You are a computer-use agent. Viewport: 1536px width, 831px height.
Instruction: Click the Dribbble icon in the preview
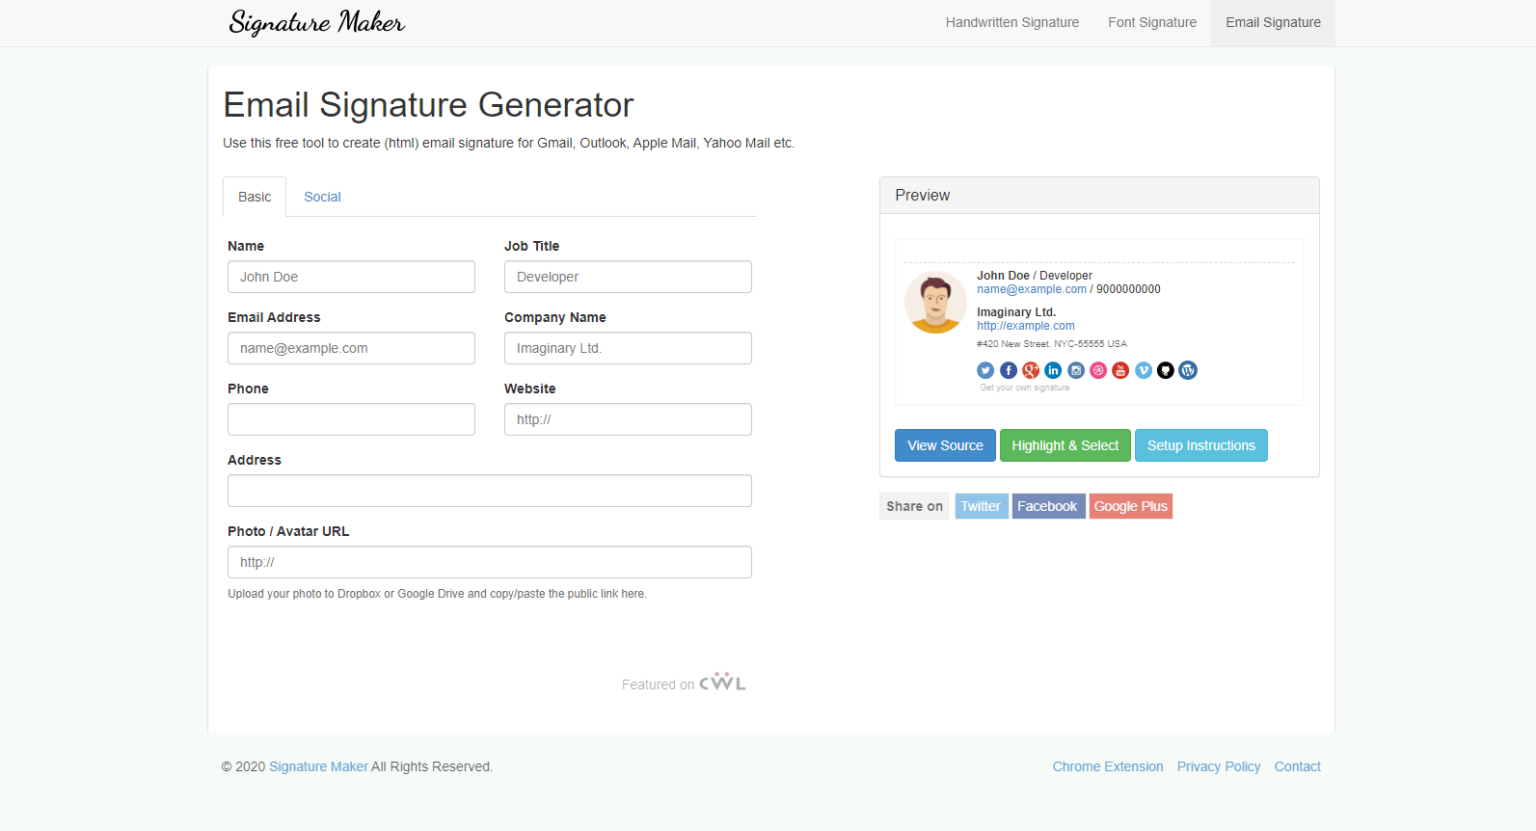point(1097,370)
